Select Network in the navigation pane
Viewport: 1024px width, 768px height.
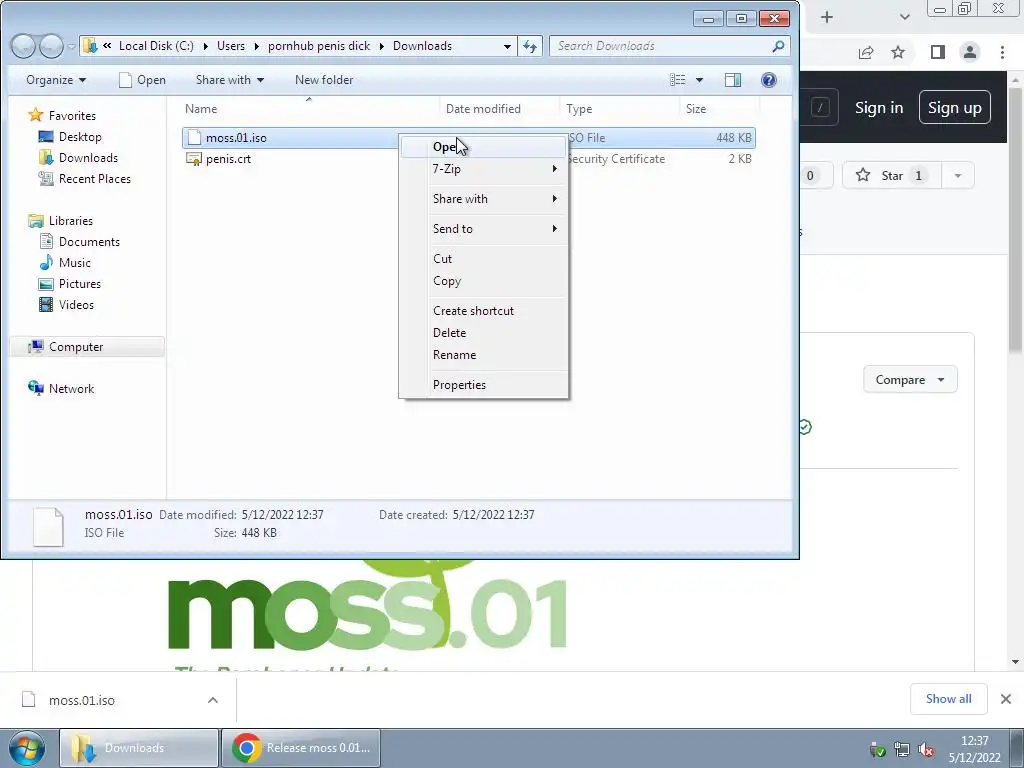(x=71, y=389)
